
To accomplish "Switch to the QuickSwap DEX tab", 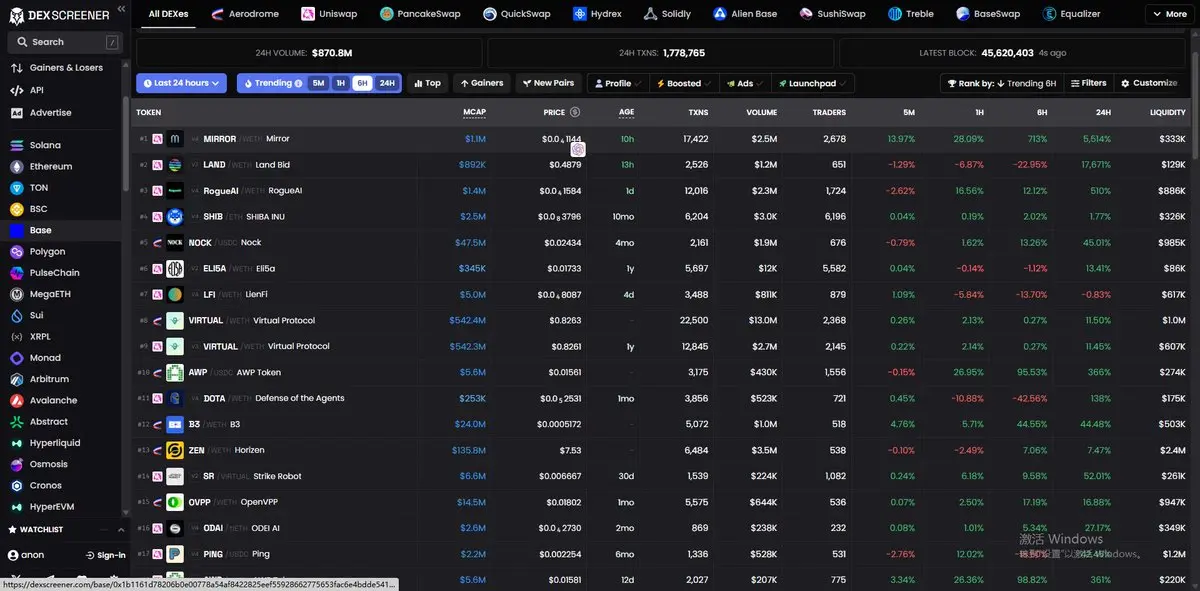I will 518,14.
